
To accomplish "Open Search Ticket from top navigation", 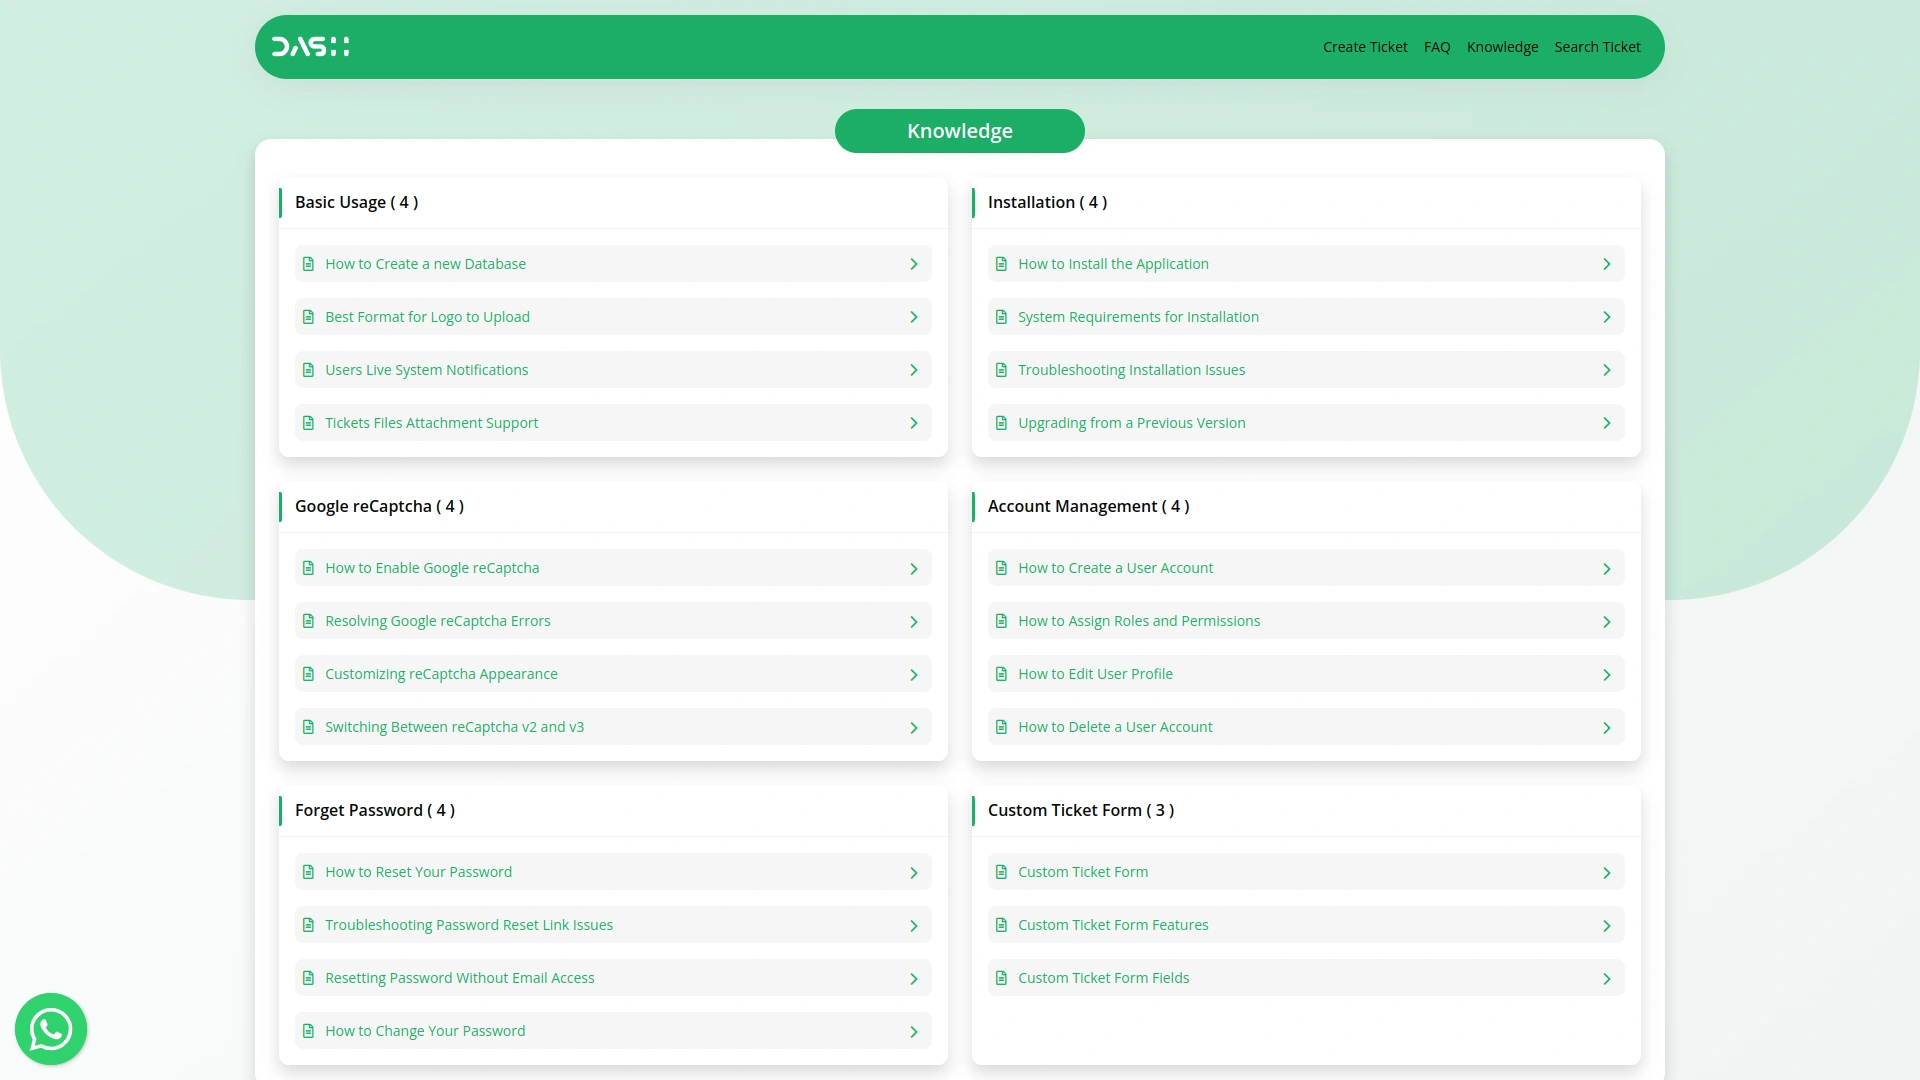I will point(1597,47).
